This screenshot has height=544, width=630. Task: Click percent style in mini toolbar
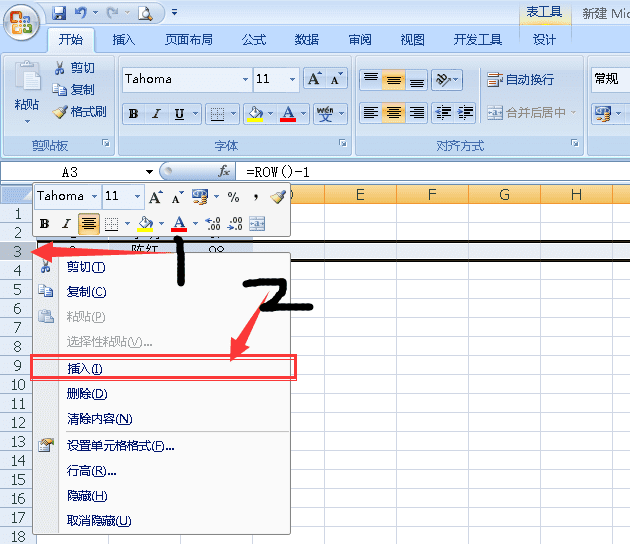point(233,197)
